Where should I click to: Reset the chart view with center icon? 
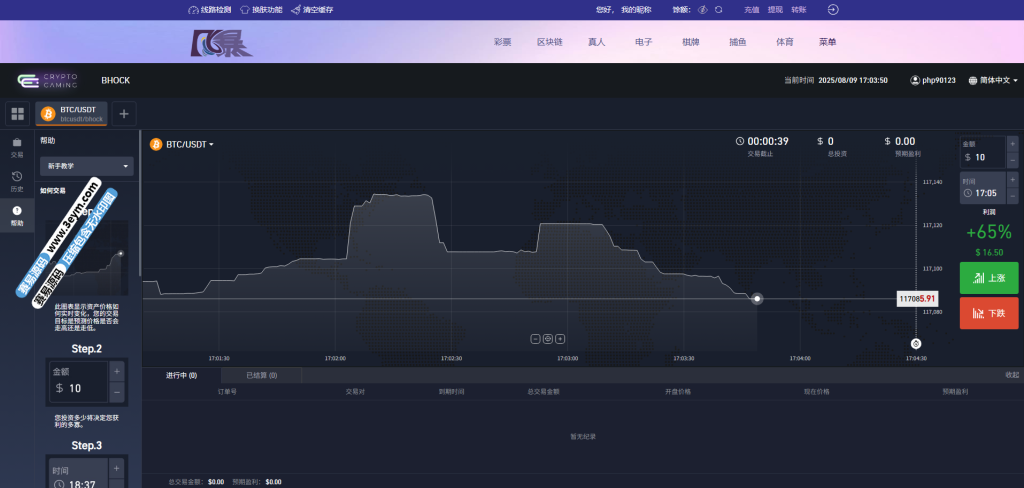tap(548, 338)
